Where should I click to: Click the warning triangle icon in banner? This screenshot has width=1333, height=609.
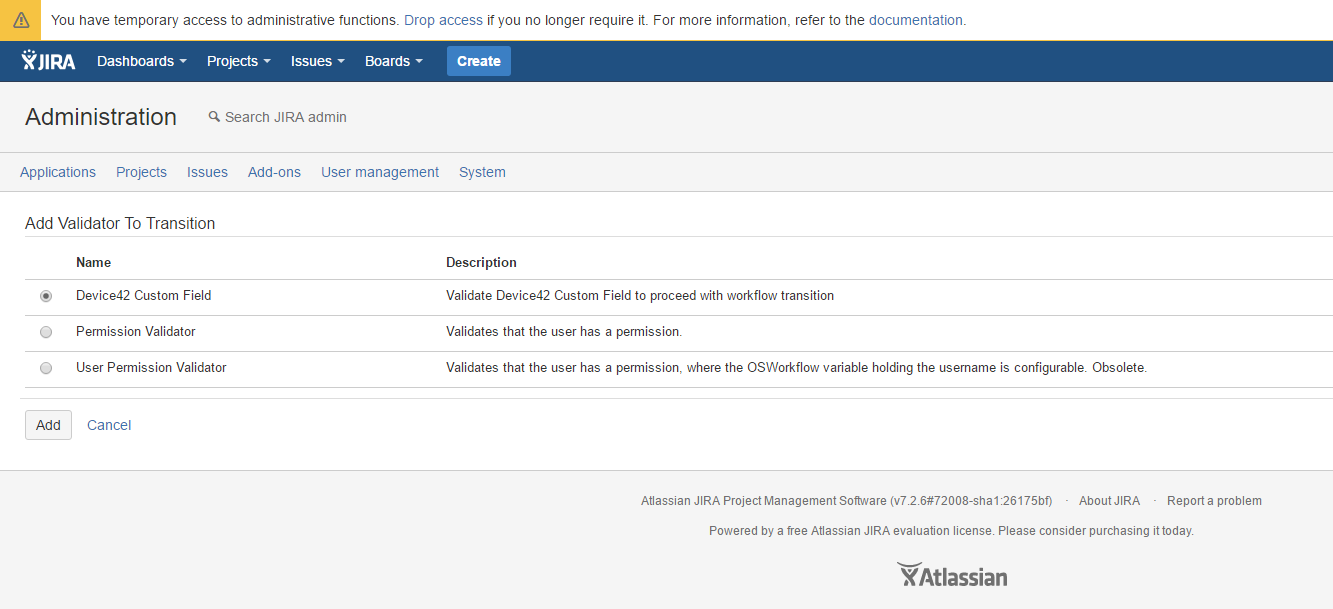[21, 20]
